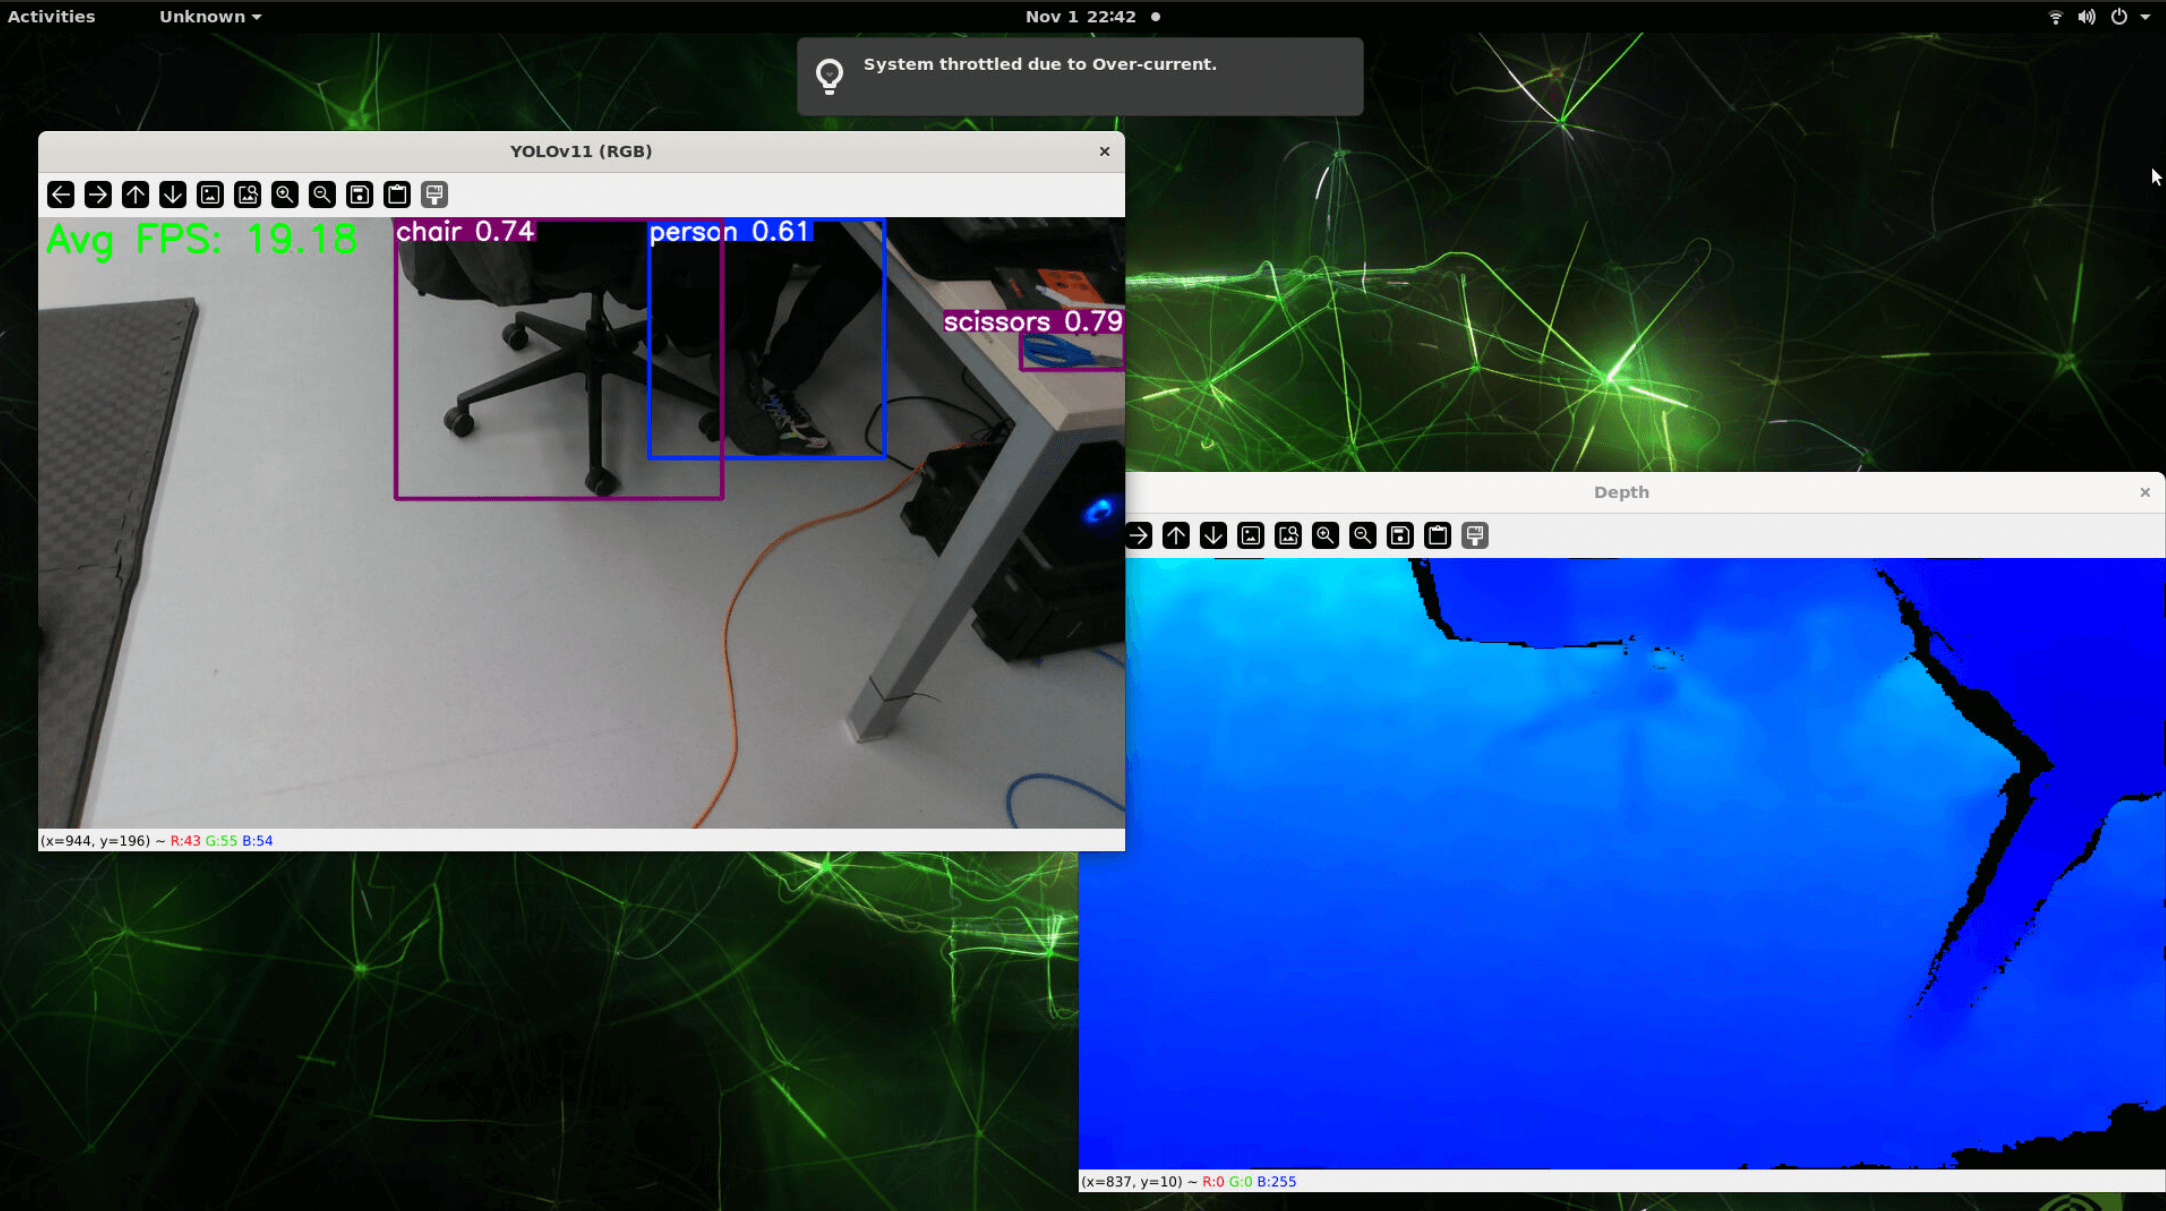Click pan right arrow in YOLOv11 toolbar
This screenshot has width=2166, height=1211.
click(98, 194)
